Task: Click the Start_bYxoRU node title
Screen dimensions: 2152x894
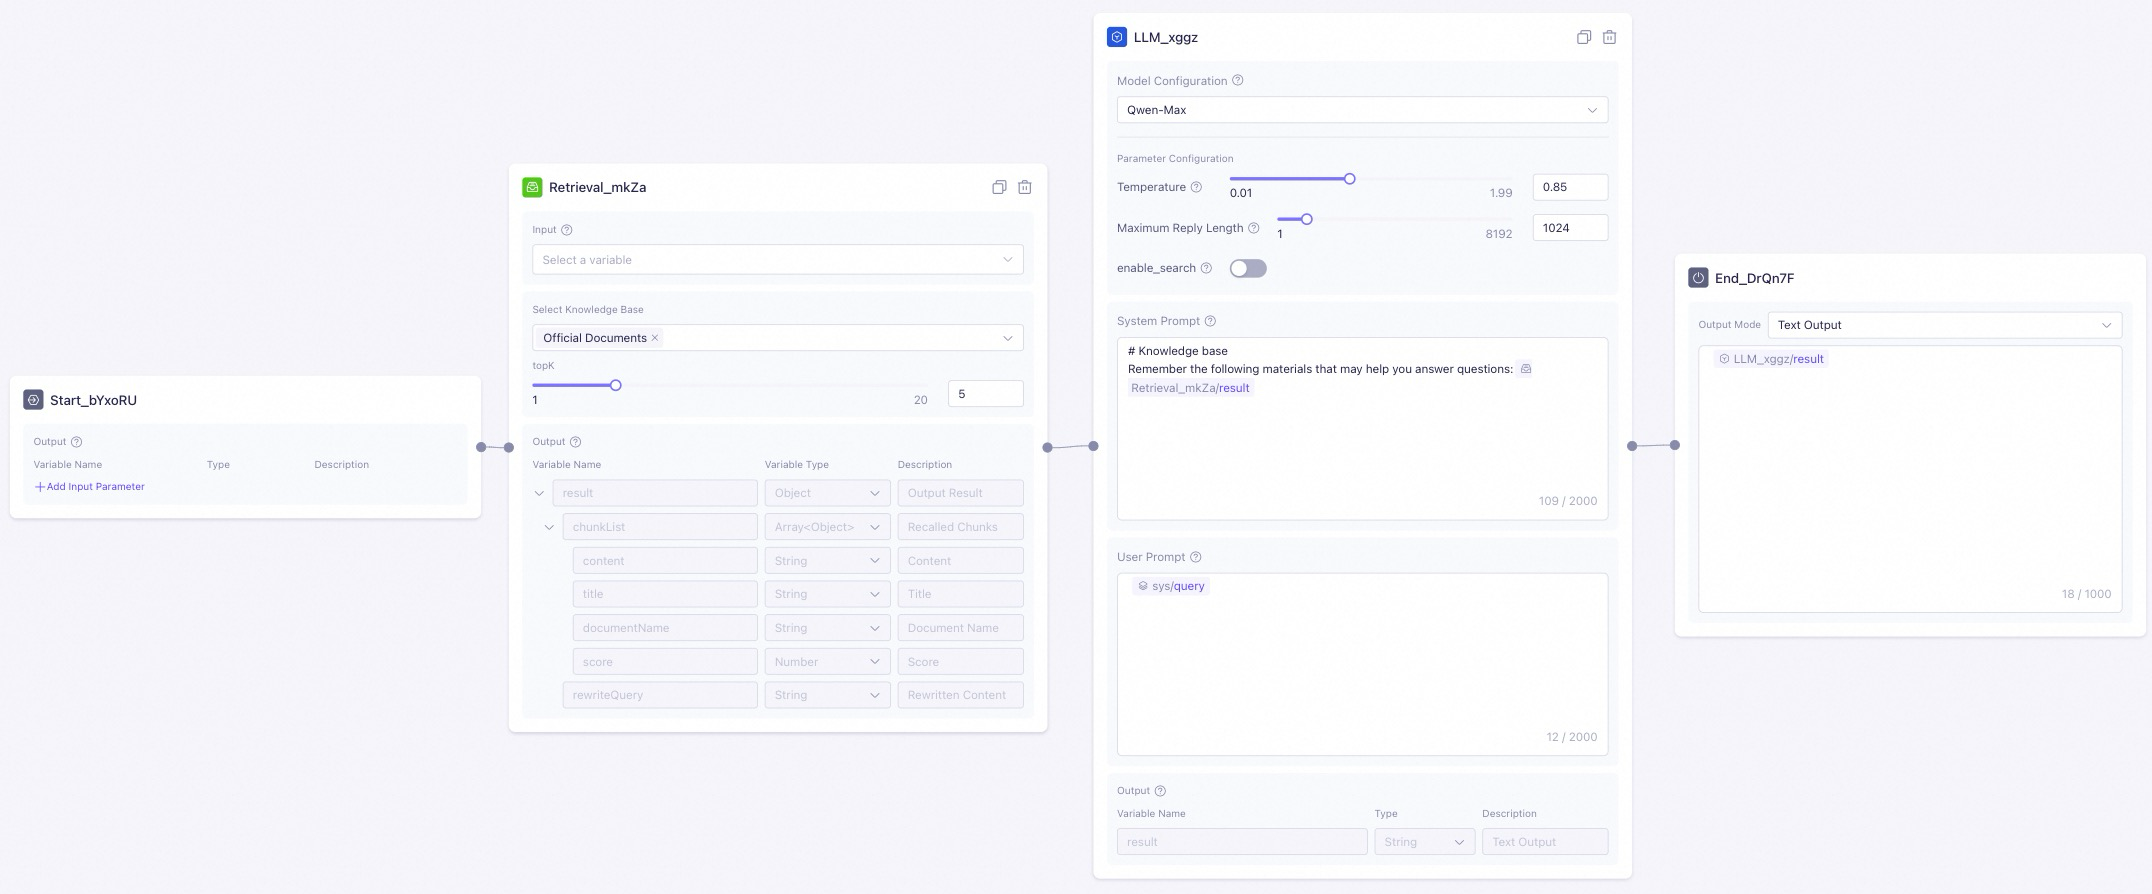Action: click(93, 400)
